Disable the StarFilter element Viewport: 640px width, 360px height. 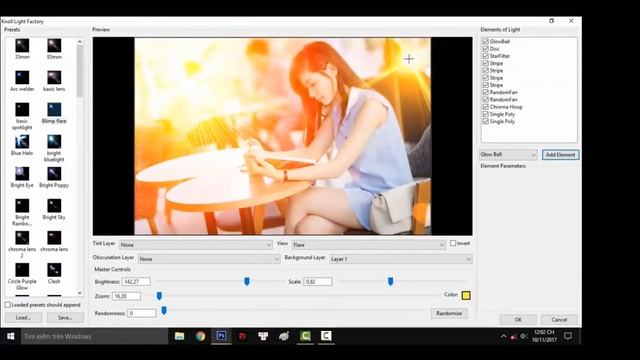486,56
